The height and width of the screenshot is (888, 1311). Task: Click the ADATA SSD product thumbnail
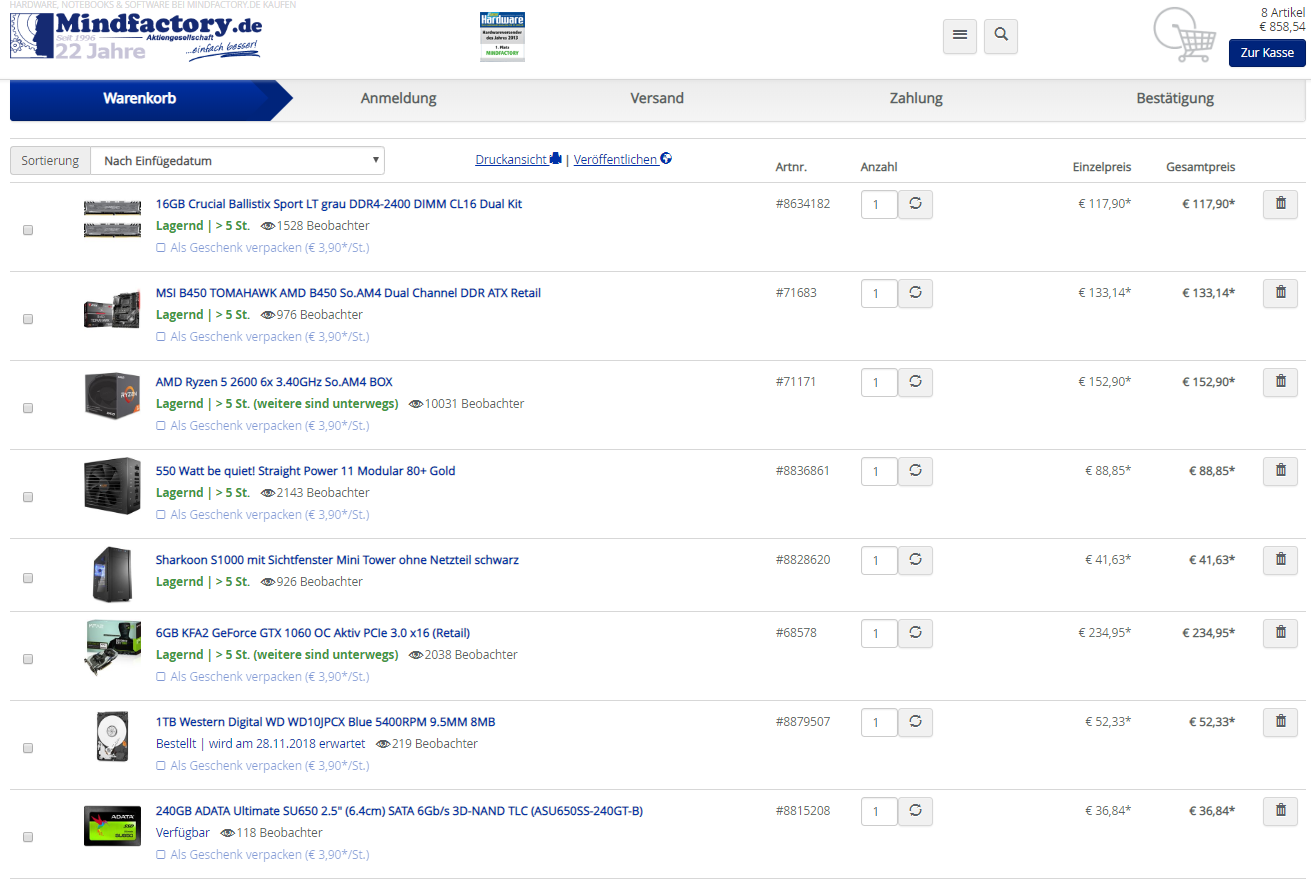click(x=112, y=827)
